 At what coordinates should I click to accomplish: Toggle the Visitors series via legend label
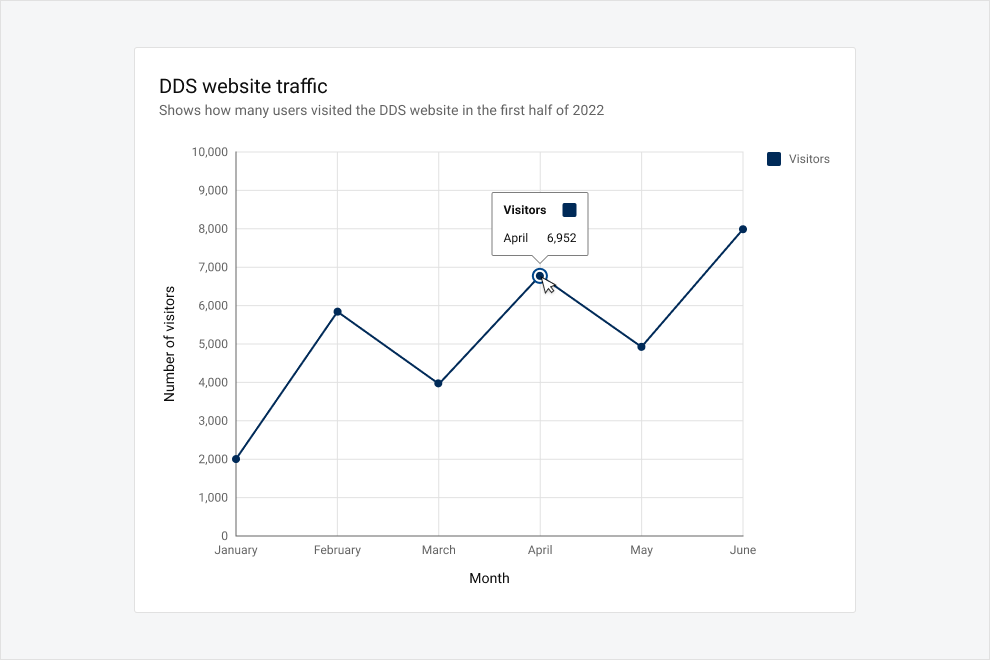tap(809, 159)
